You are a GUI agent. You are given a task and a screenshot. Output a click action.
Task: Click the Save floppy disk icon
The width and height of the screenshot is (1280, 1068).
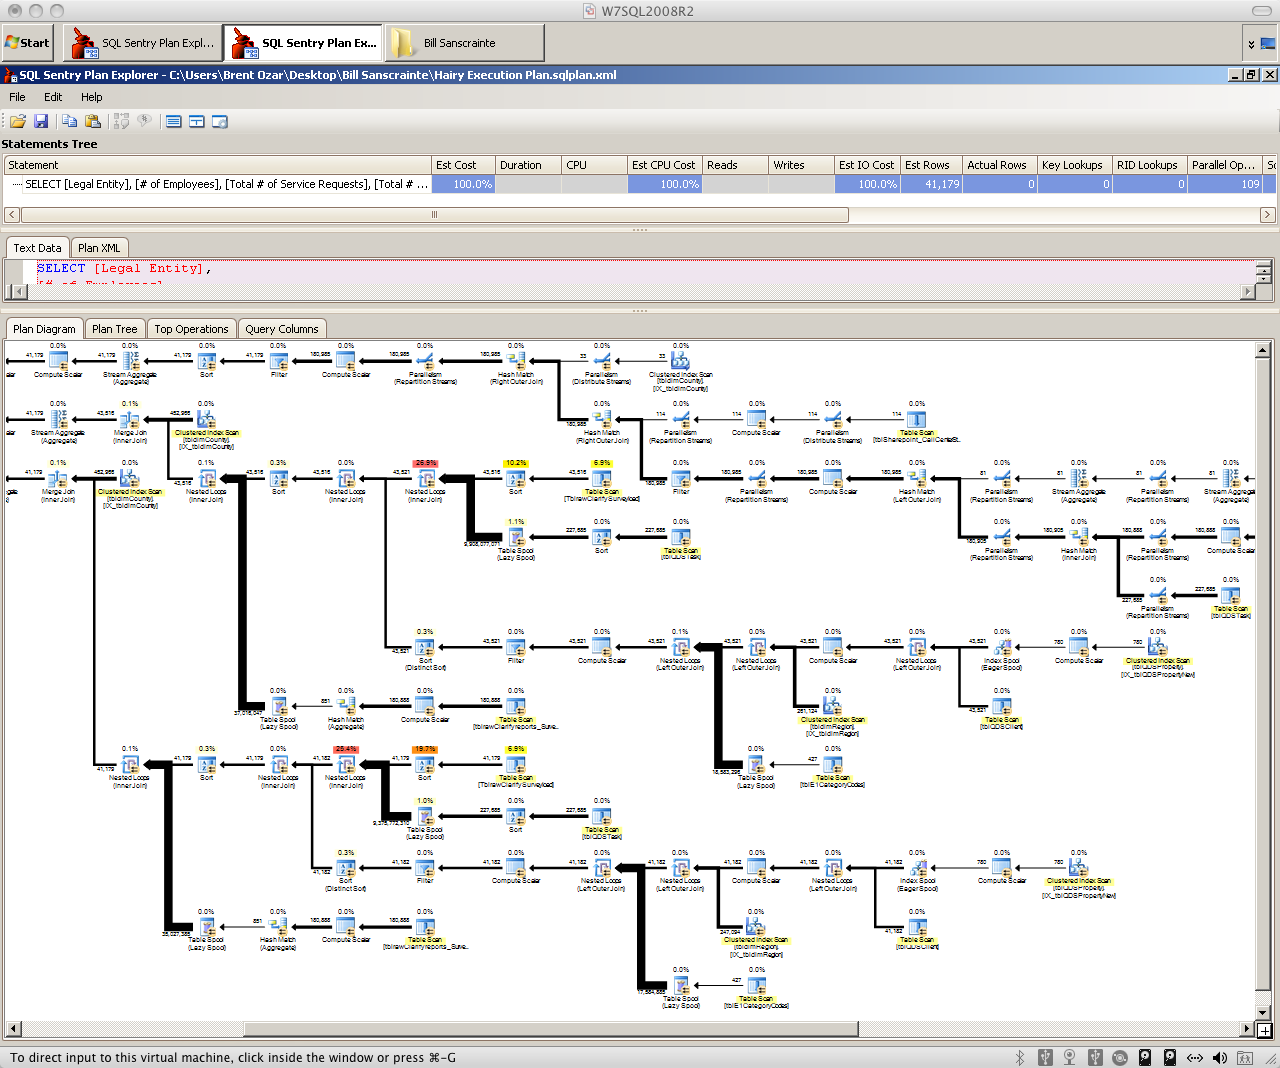[41, 121]
